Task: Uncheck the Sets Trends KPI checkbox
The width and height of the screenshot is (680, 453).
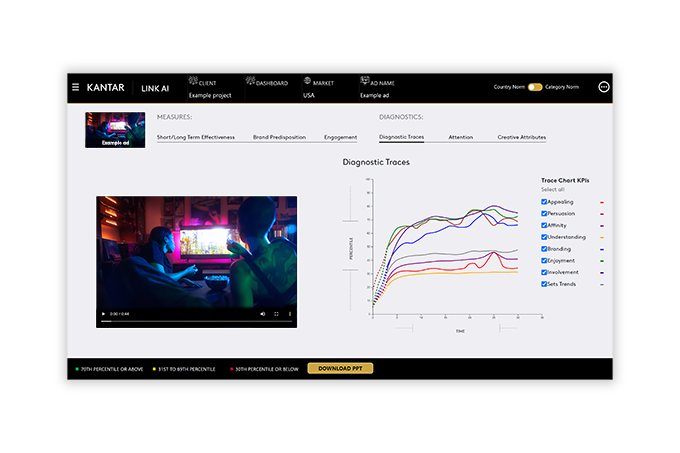Action: pyautogui.click(x=544, y=284)
